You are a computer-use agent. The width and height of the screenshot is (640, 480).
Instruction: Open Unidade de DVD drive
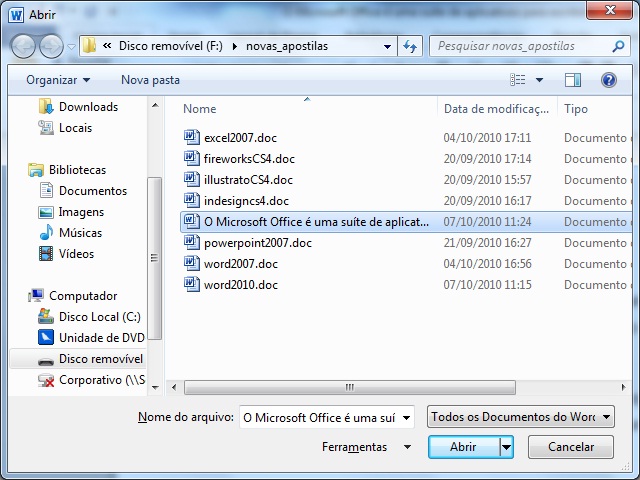[x=45, y=338]
